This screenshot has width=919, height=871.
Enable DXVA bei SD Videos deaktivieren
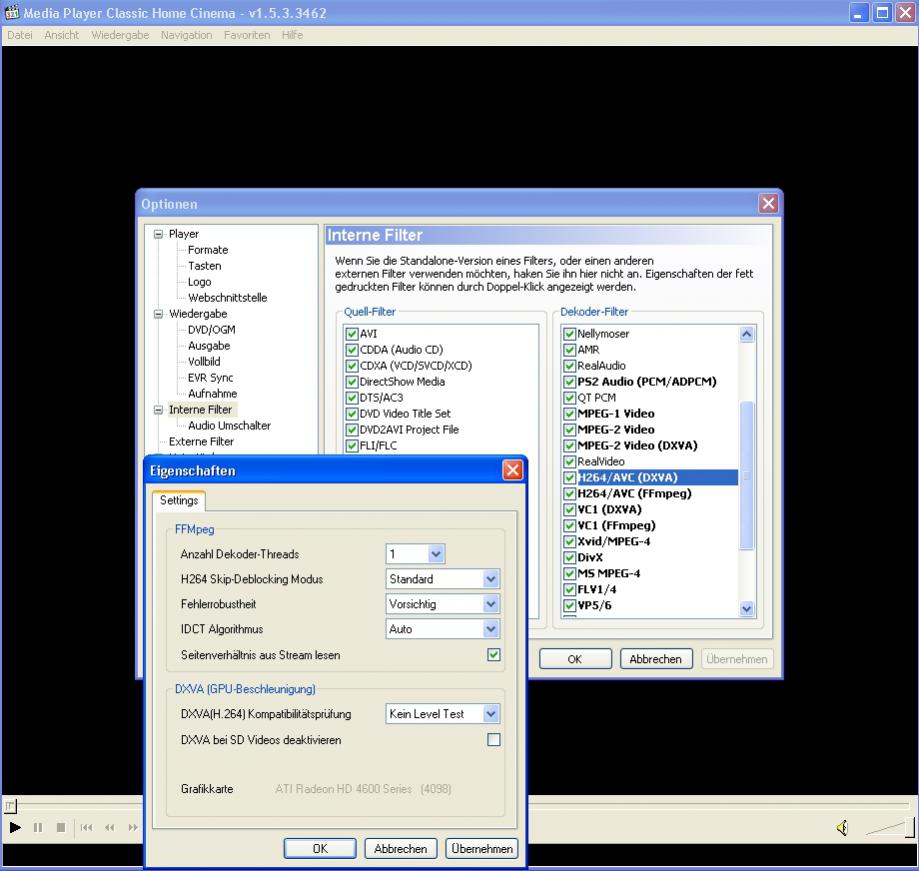coord(494,740)
